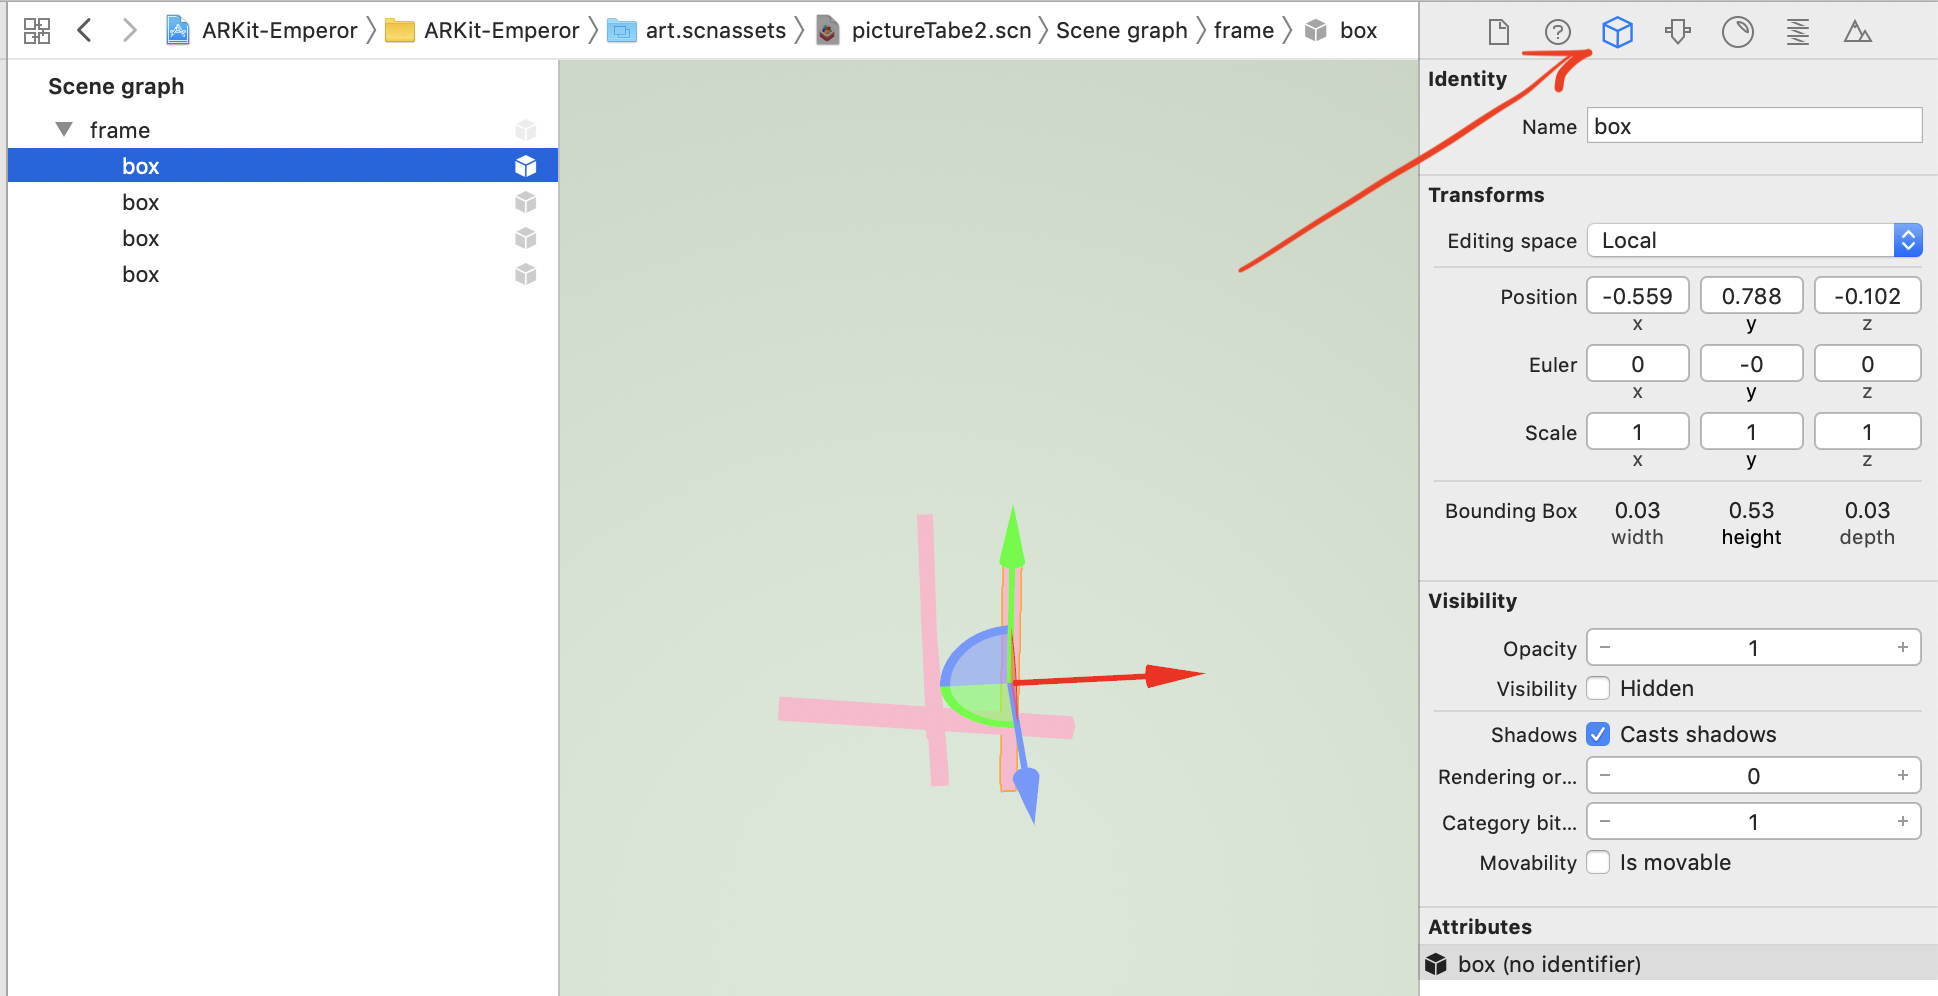This screenshot has width=1938, height=996.
Task: Click the pictureTabe2.scn file icon in breadcrumb
Action: 828,31
